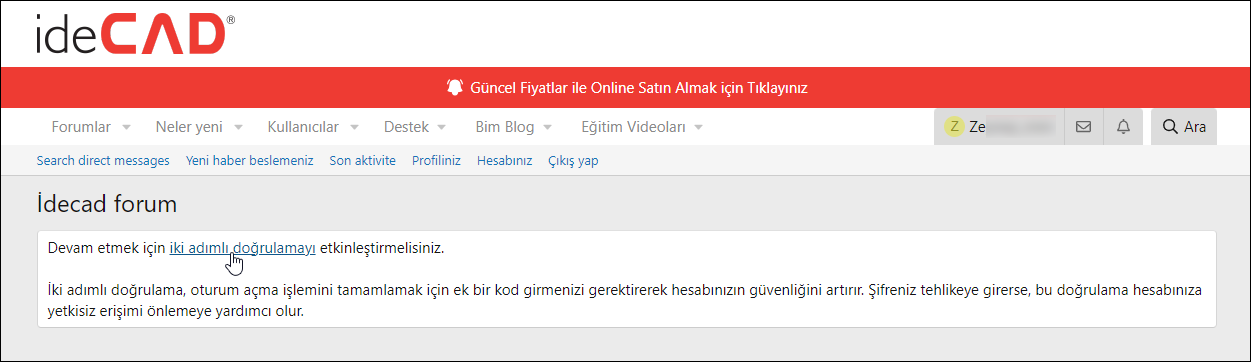Click Güncel Fiyatlar ile Online Satın Almak banner
Viewport: 1251px width, 362px height.
tap(639, 87)
